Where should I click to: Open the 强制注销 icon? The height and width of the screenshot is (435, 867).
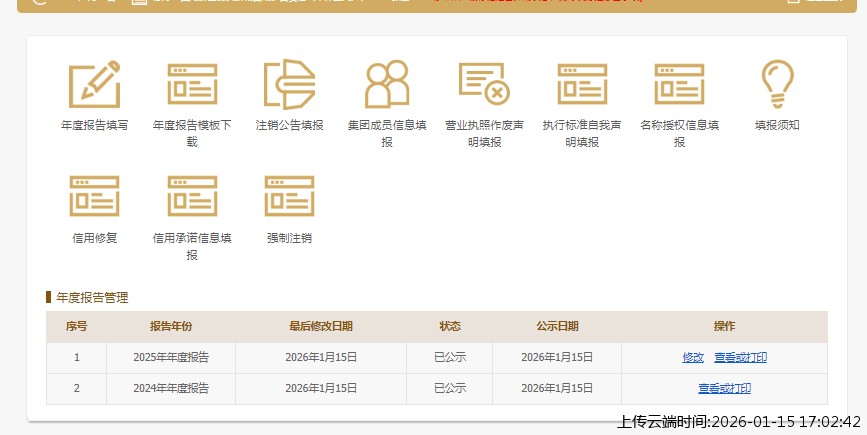tap(289, 196)
